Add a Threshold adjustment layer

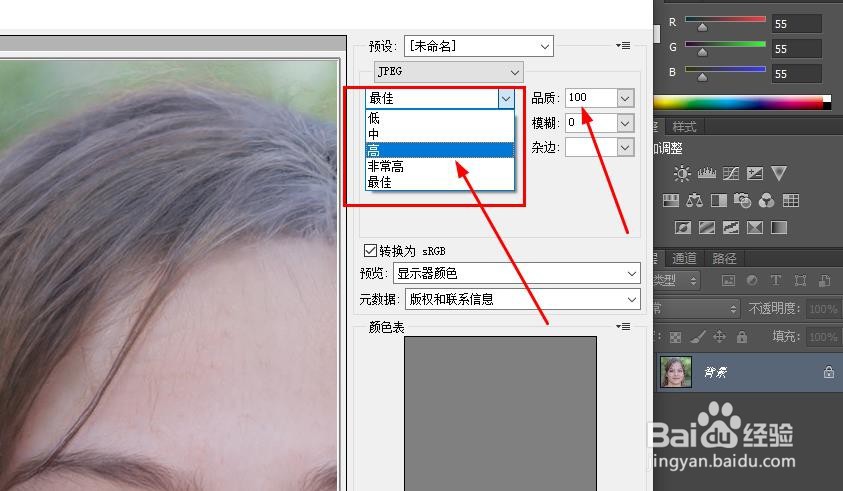pyautogui.click(x=731, y=227)
